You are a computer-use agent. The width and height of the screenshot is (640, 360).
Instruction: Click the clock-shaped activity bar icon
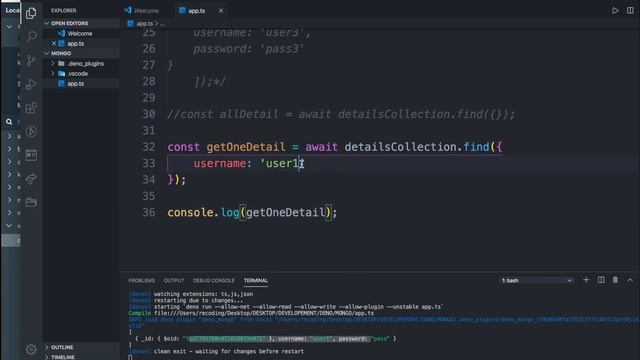31,131
